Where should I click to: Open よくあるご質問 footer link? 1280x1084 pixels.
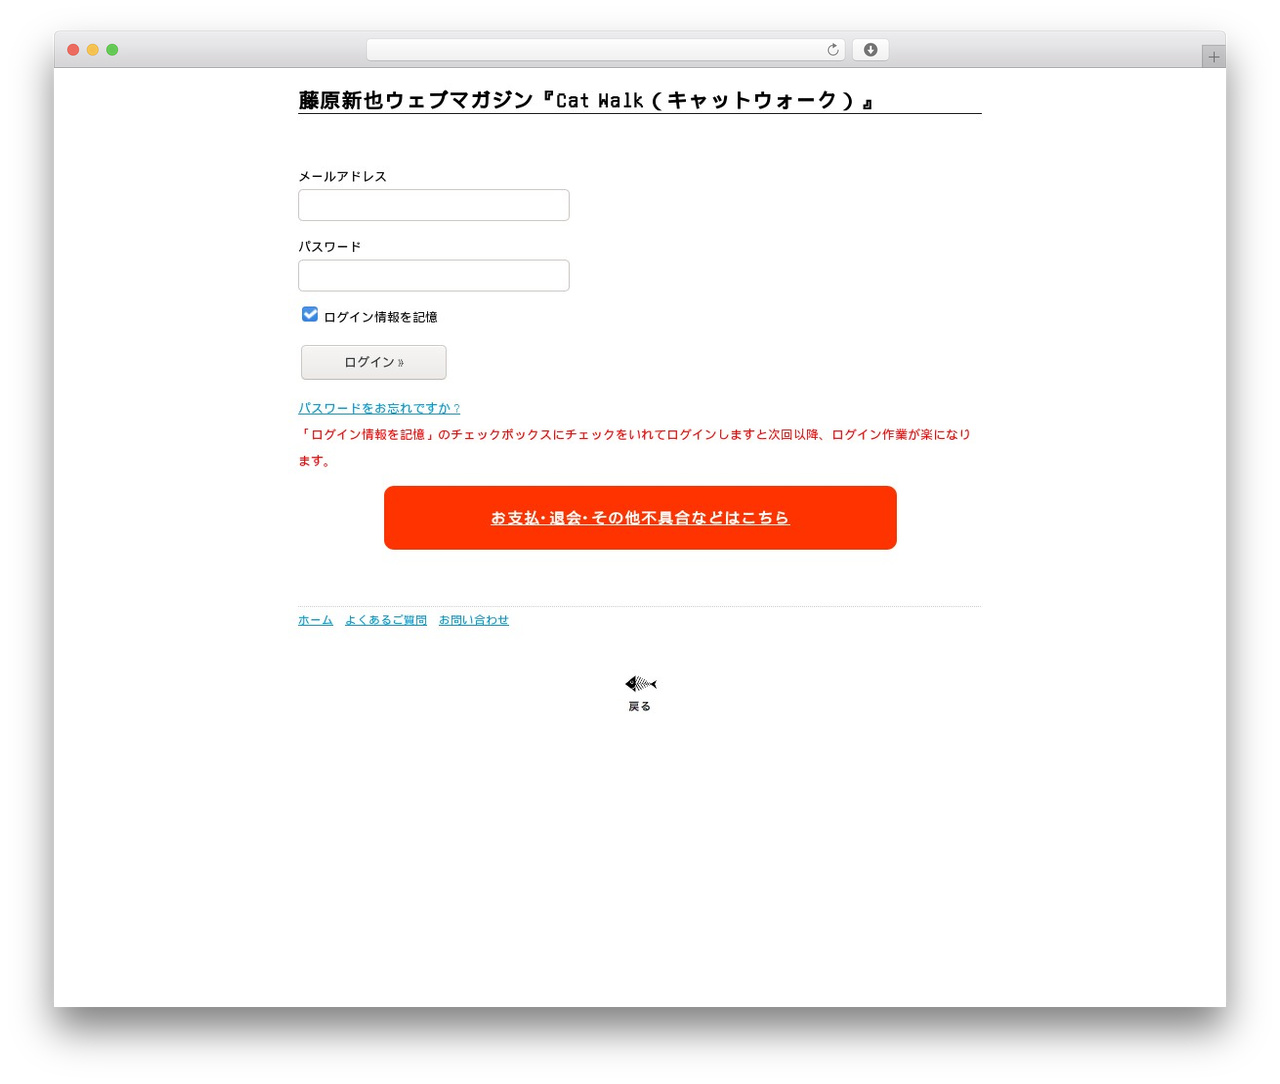click(x=386, y=620)
